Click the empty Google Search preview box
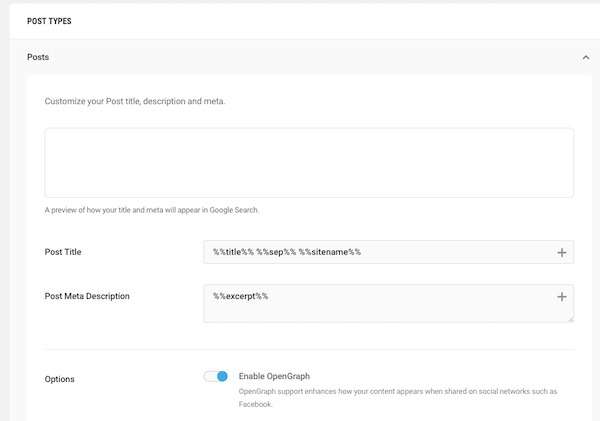 (x=309, y=163)
